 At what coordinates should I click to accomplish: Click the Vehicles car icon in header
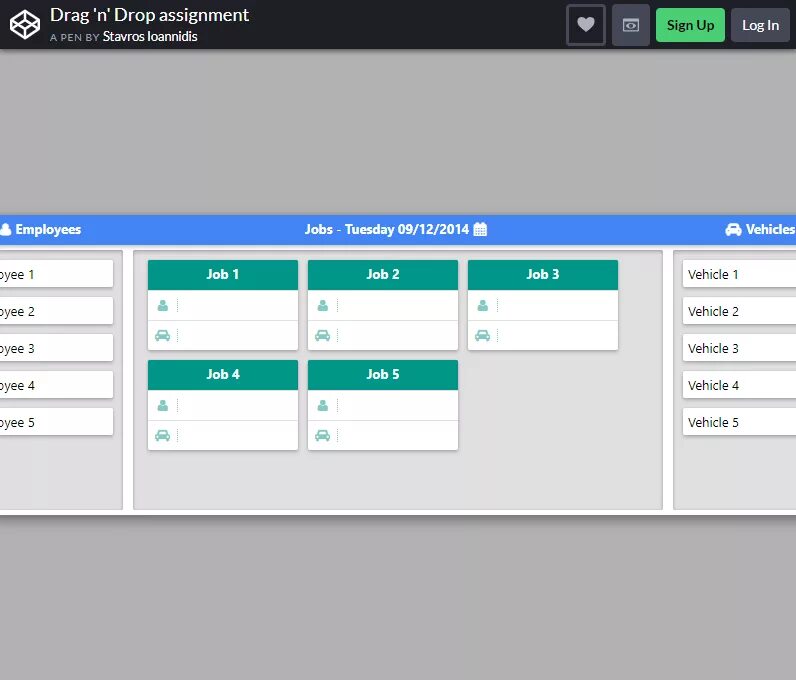pyautogui.click(x=733, y=230)
